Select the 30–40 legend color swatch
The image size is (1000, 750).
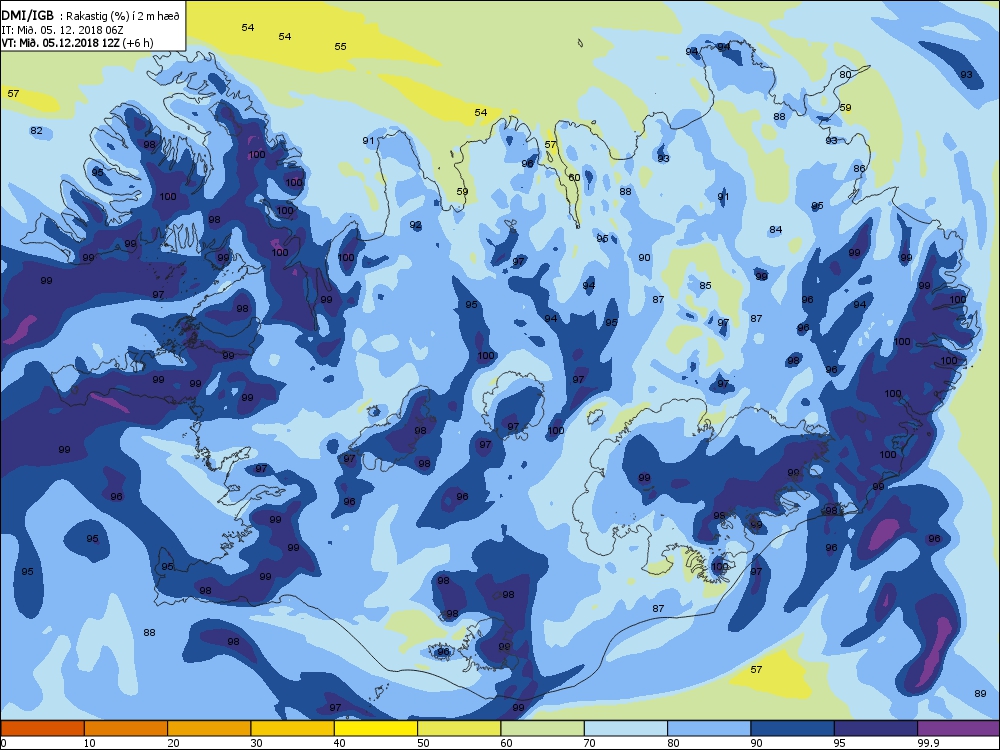tap(293, 728)
